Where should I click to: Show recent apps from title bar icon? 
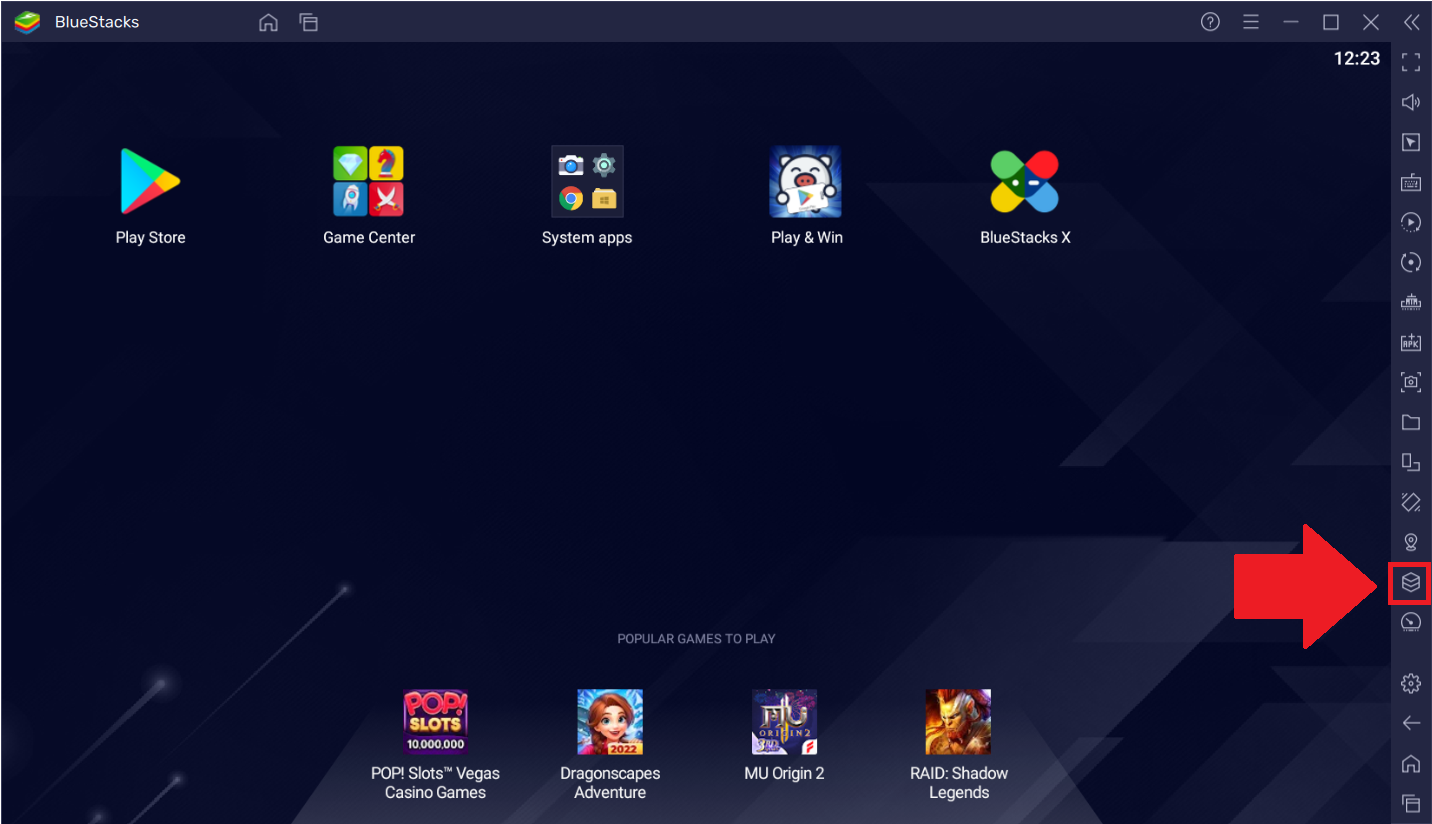point(308,22)
